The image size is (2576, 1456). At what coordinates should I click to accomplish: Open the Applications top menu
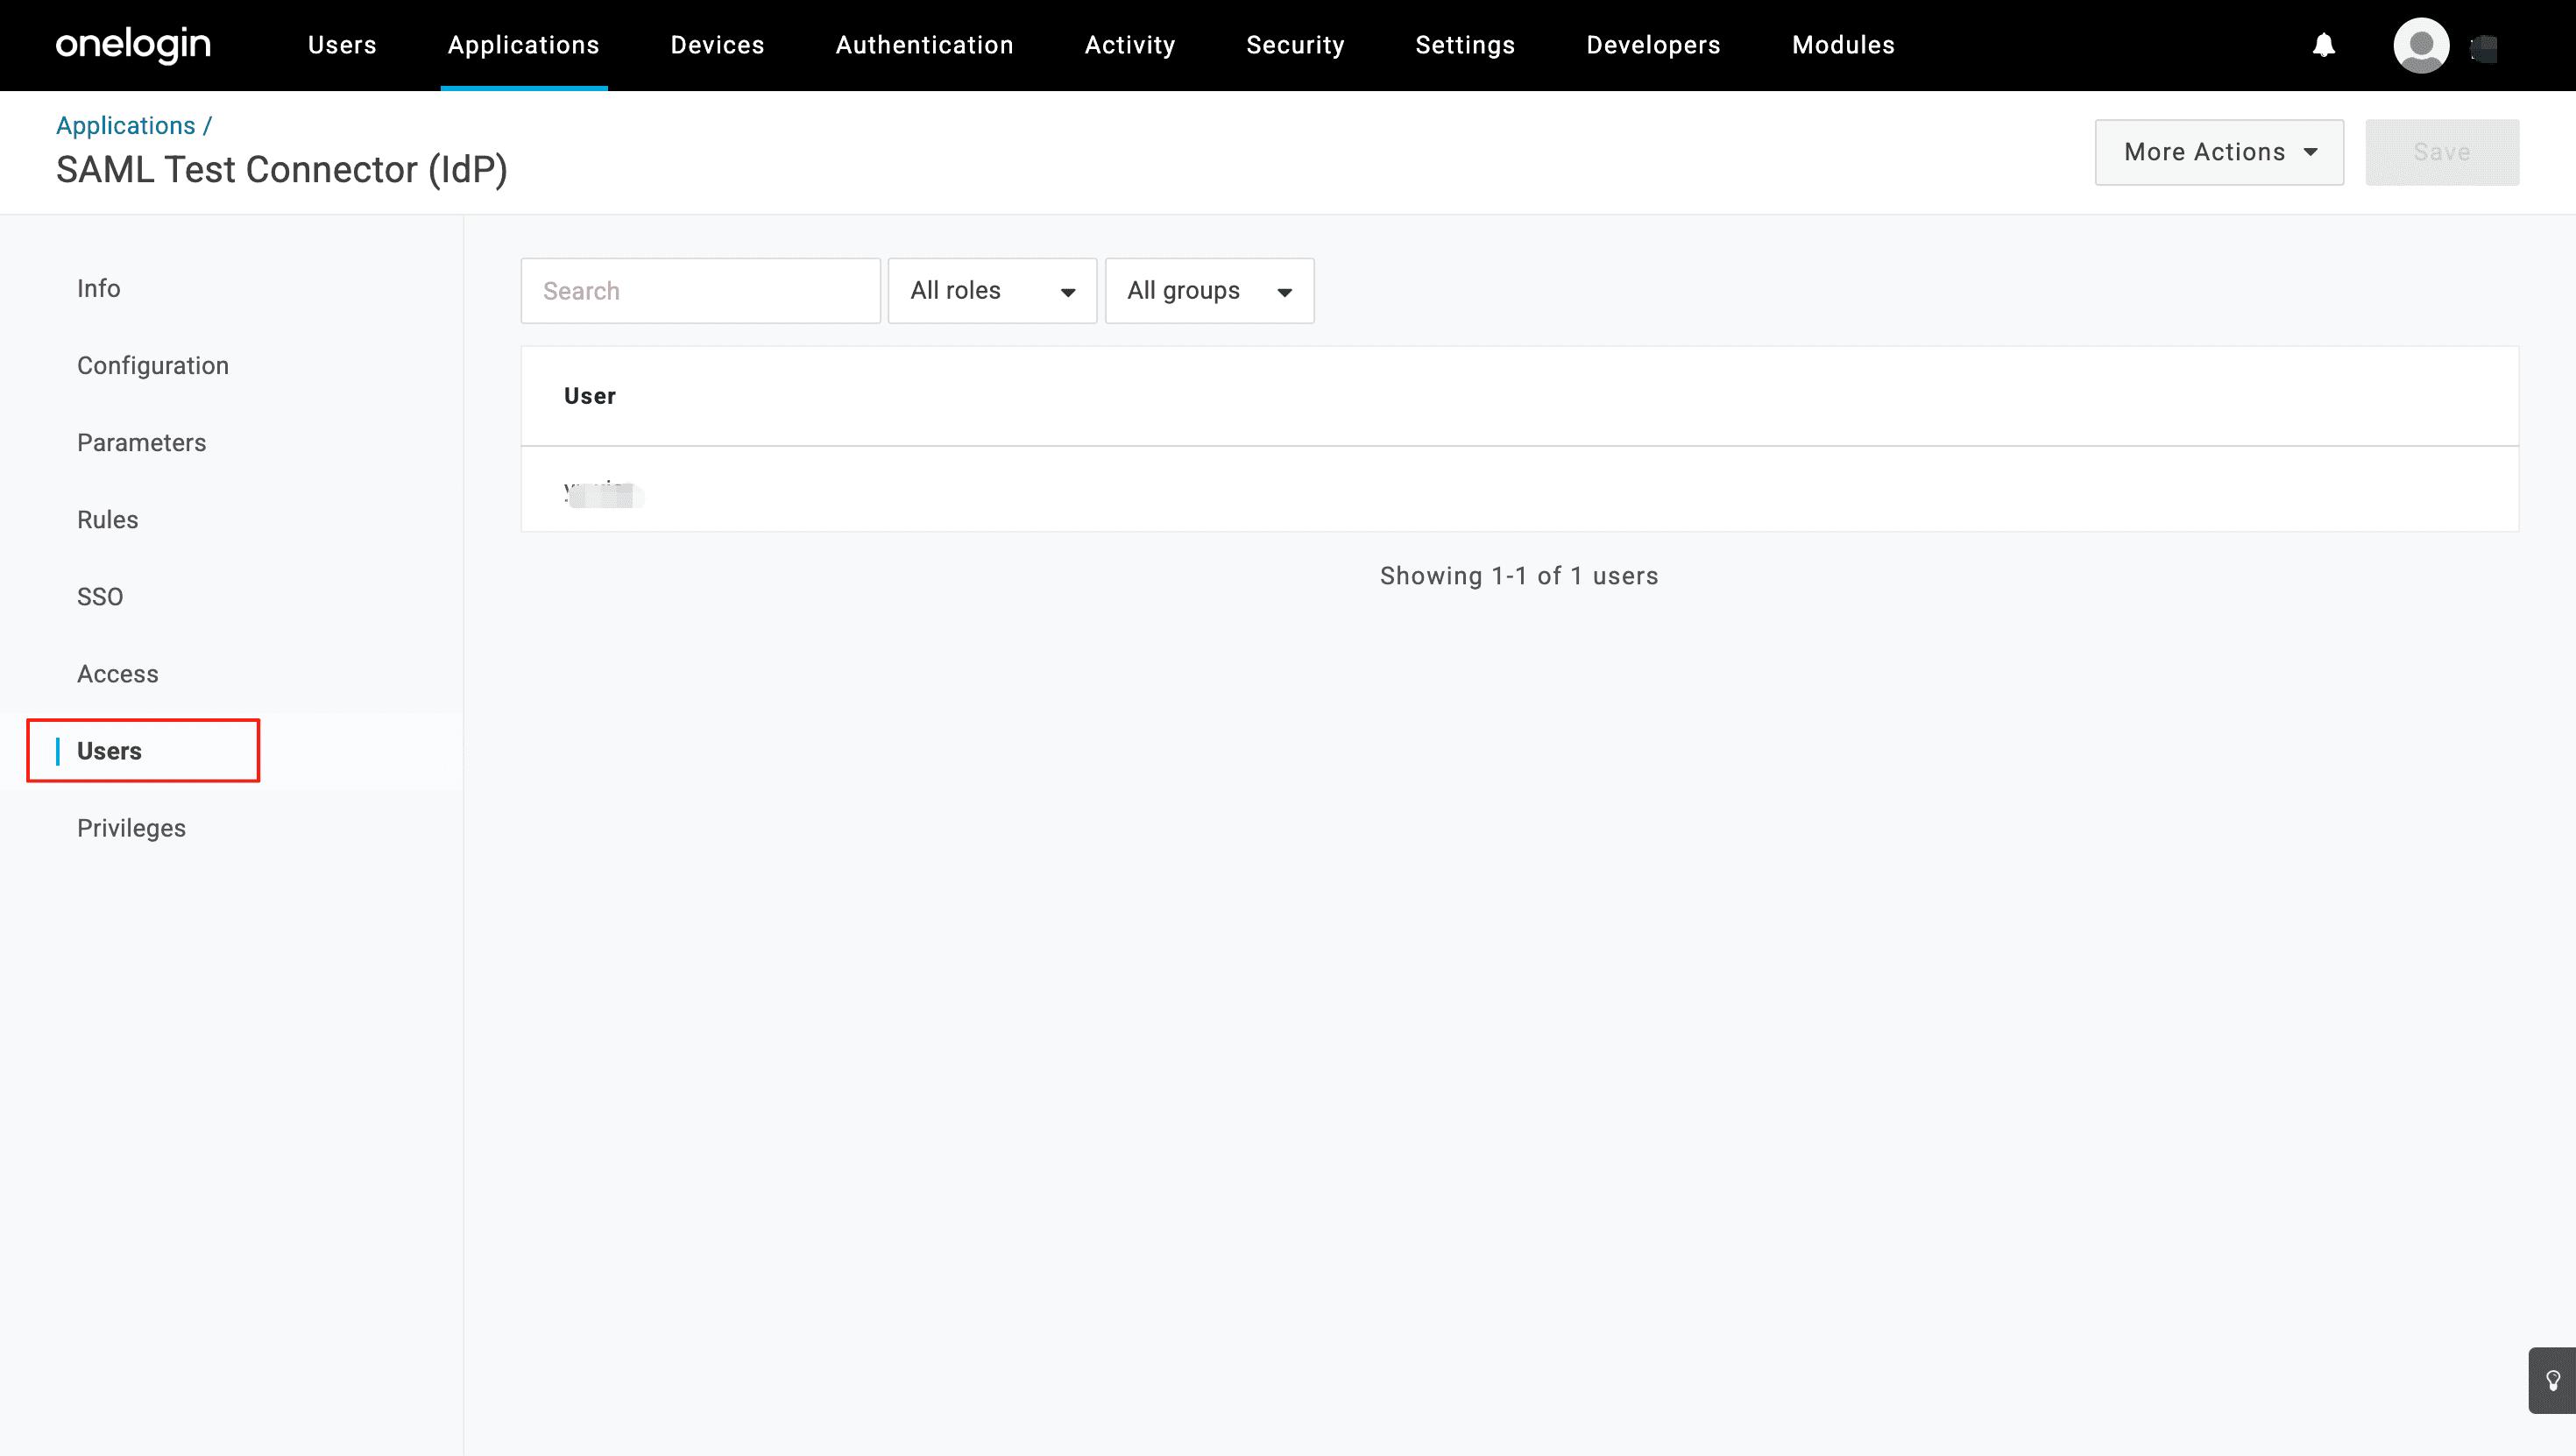tap(523, 45)
